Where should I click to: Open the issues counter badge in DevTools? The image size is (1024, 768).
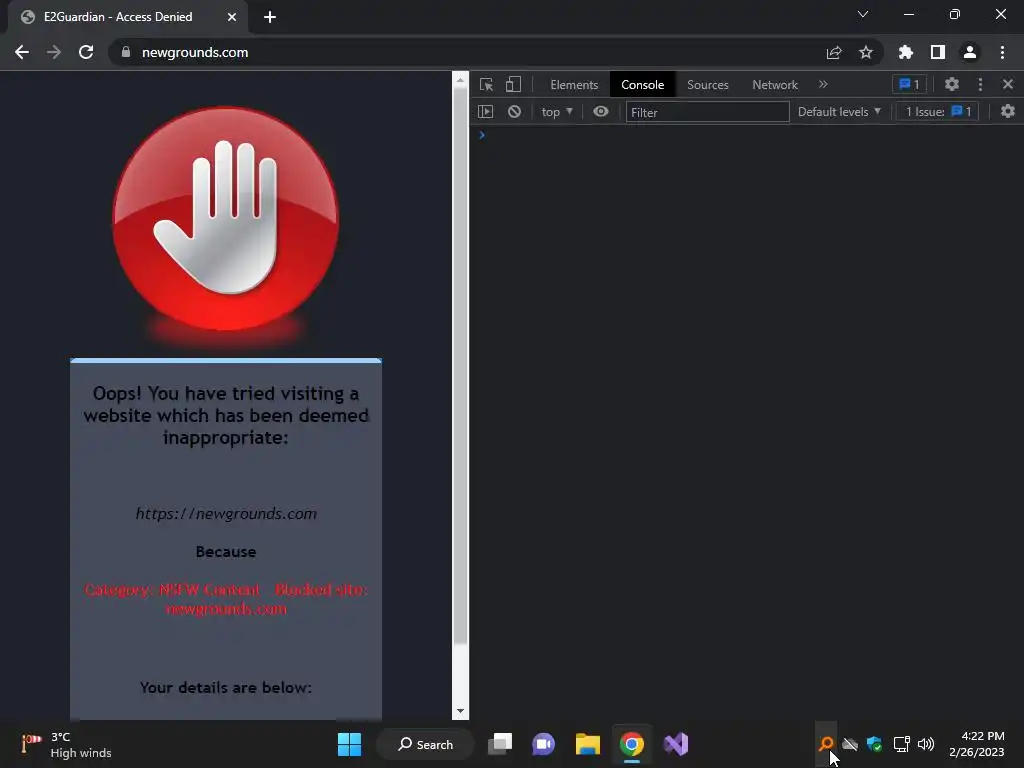909,84
